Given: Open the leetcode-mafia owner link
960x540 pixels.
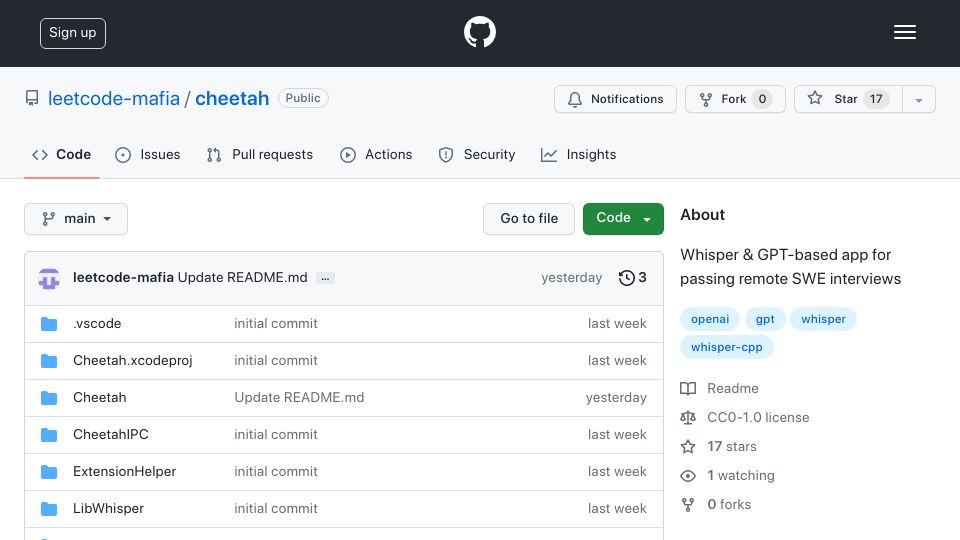Looking at the screenshot, I should tap(114, 99).
